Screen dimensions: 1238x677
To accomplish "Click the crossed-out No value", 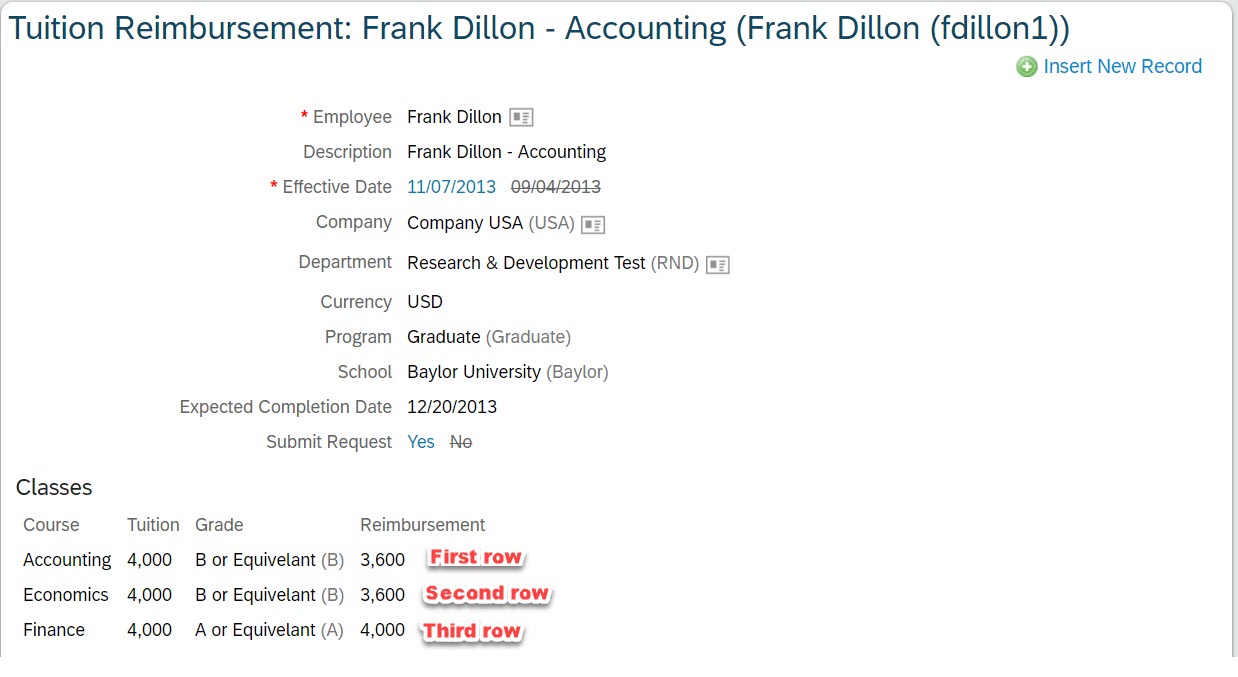I will [x=461, y=442].
